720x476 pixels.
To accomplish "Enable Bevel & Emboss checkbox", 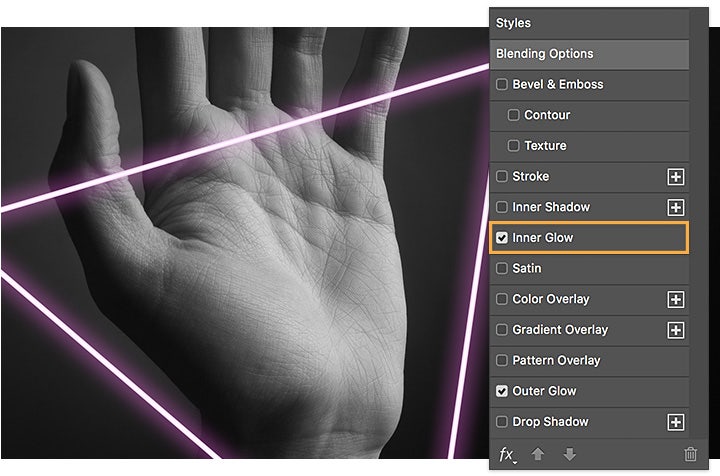I will (502, 85).
